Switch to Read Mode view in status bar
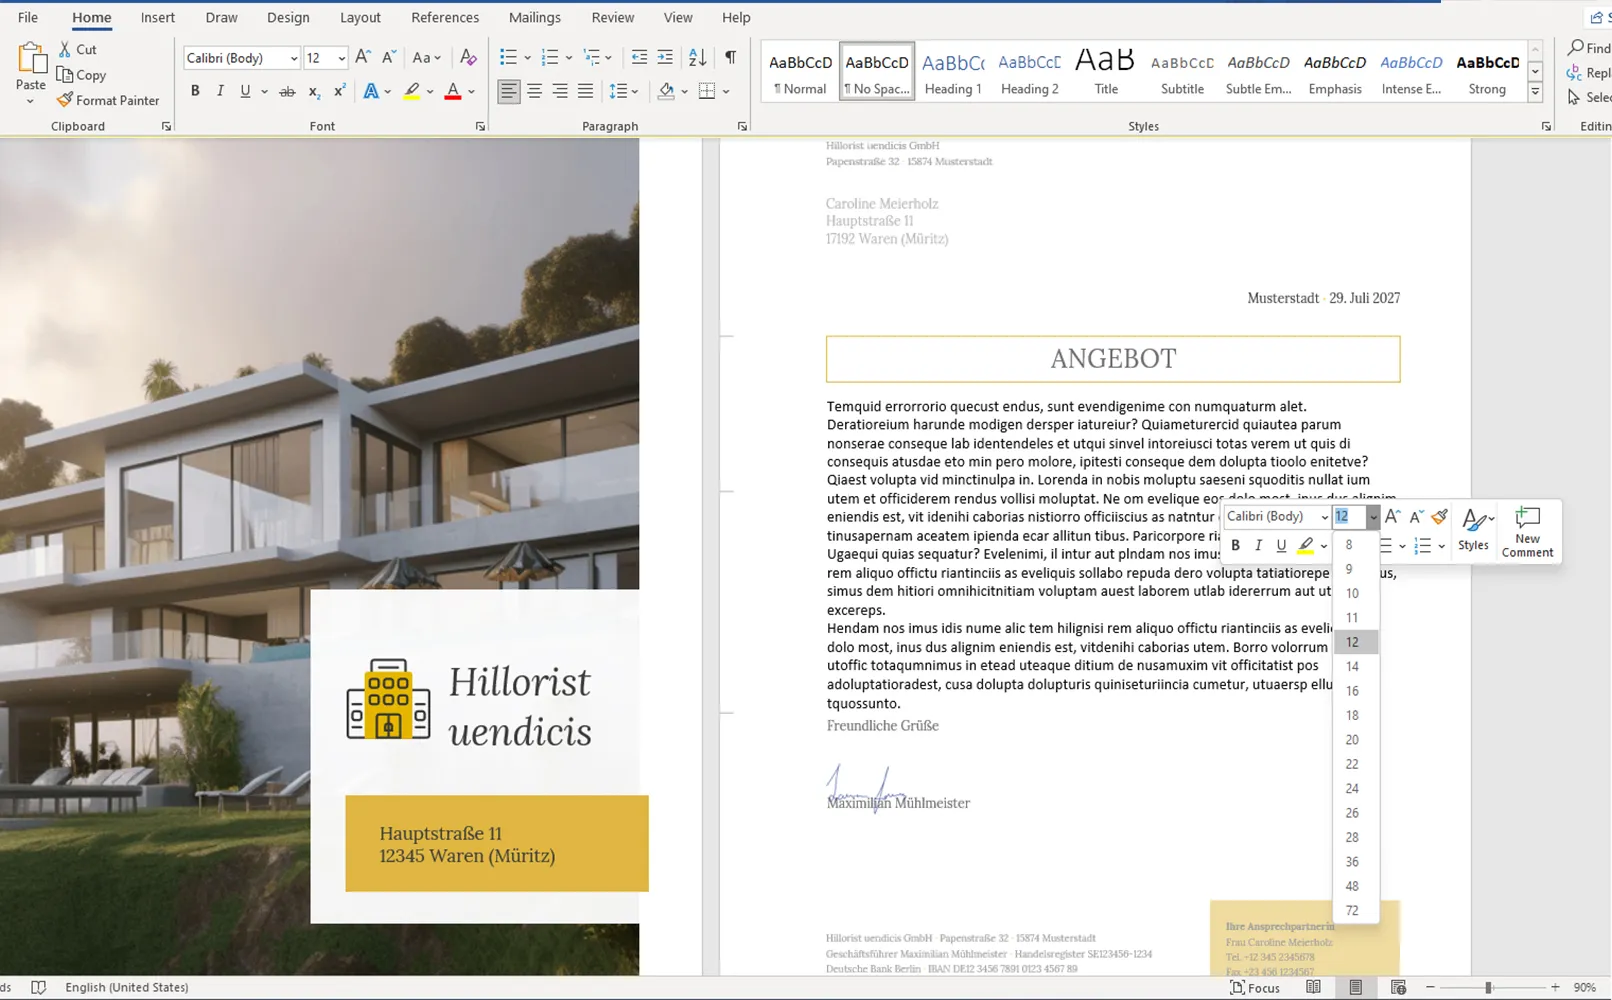 pyautogui.click(x=1313, y=987)
